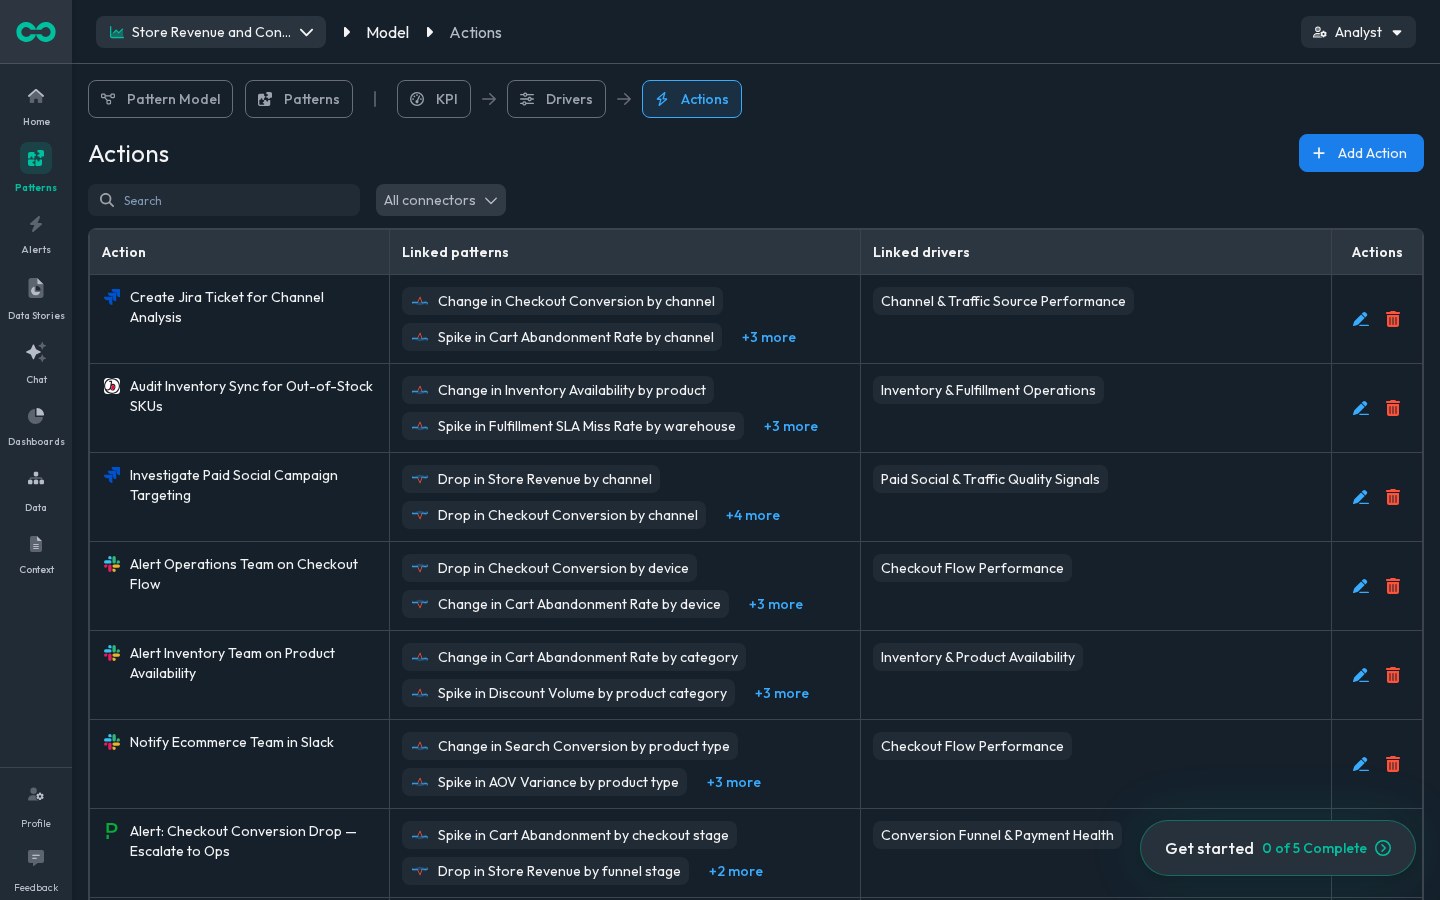
Task: Open Context in the sidebar
Action: [x=36, y=554]
